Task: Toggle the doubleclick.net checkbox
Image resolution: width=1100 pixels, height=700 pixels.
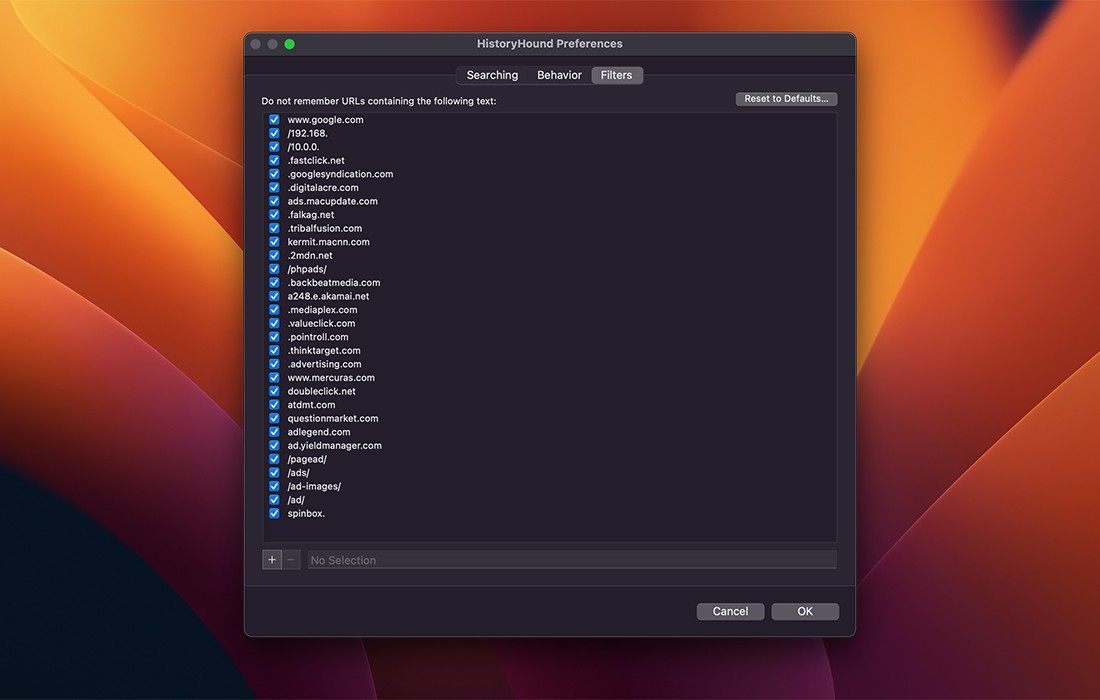Action: [x=274, y=391]
